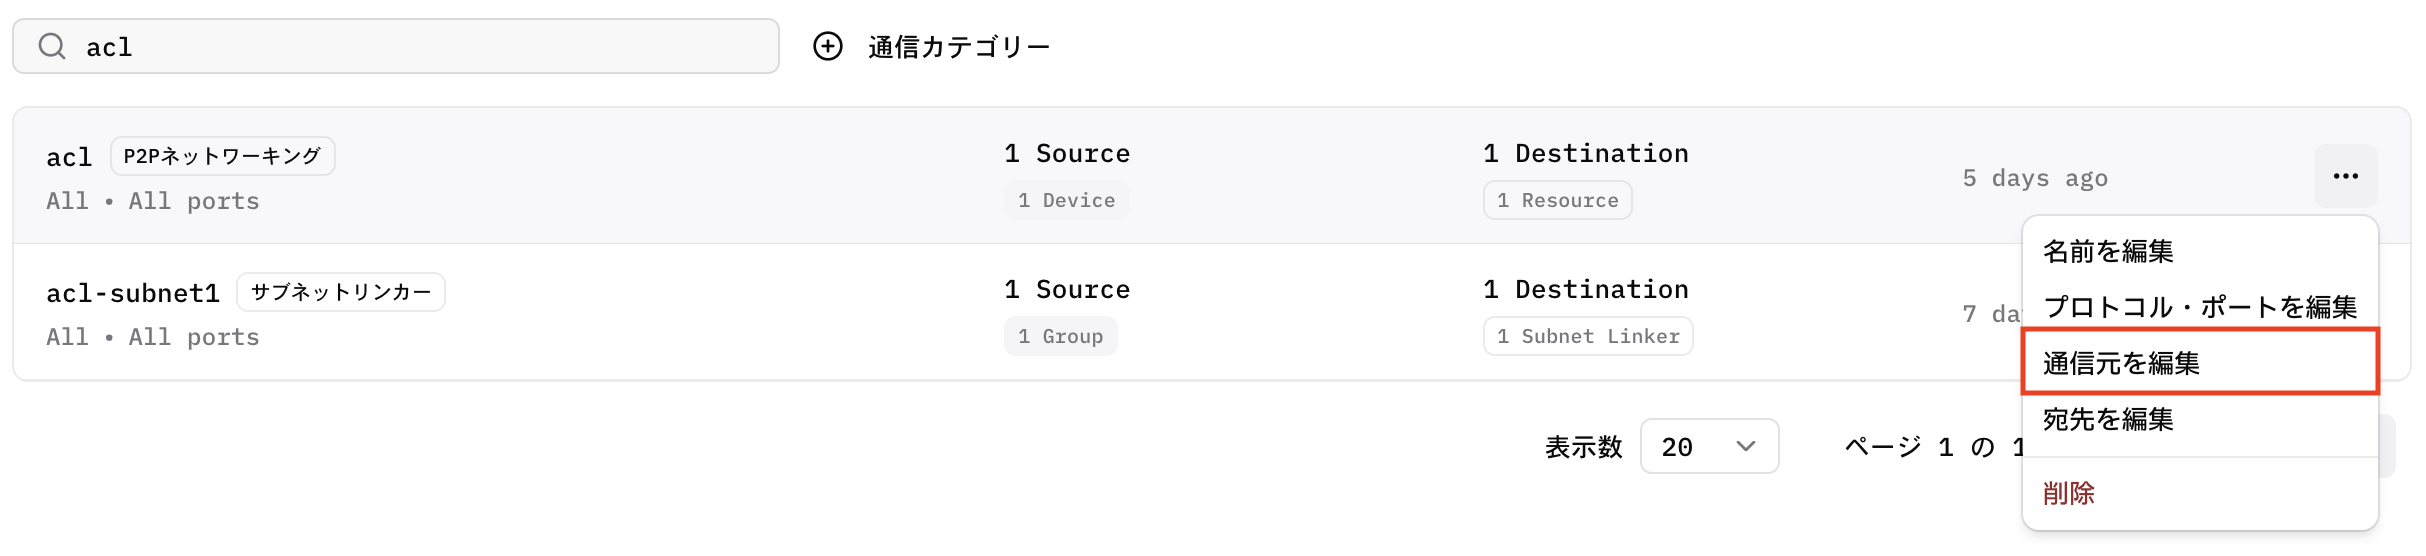The width and height of the screenshot is (2426, 556).
Task: Click the '1 Device' source badge
Action: point(1067,200)
